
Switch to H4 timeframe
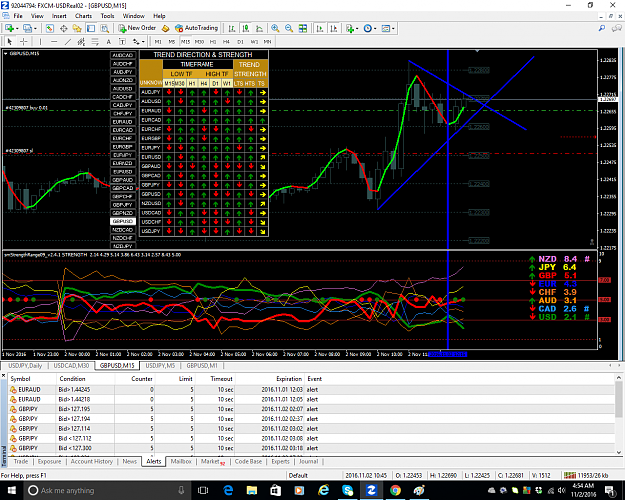[x=226, y=41]
